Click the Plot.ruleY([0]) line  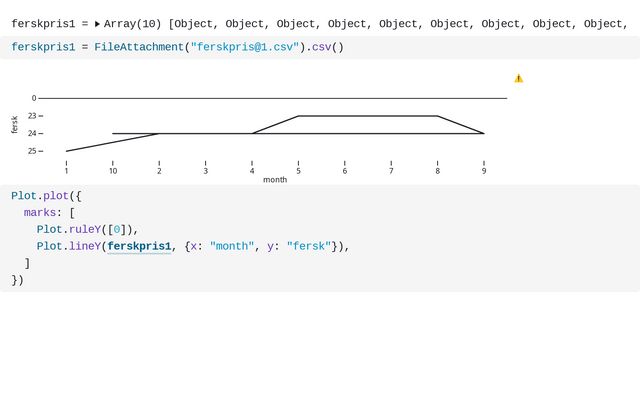click(x=87, y=229)
